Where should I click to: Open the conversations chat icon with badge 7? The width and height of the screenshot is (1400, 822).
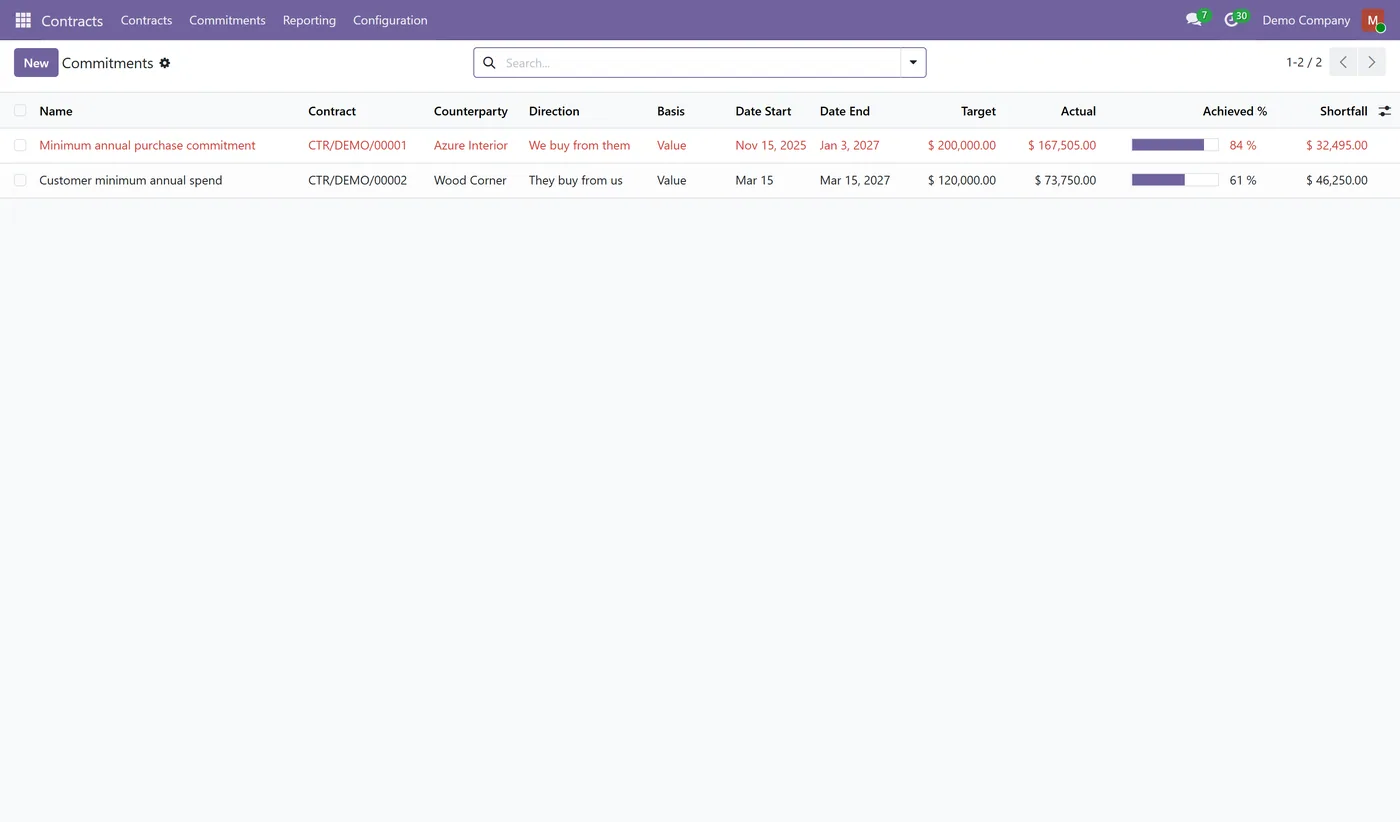pyautogui.click(x=1196, y=20)
